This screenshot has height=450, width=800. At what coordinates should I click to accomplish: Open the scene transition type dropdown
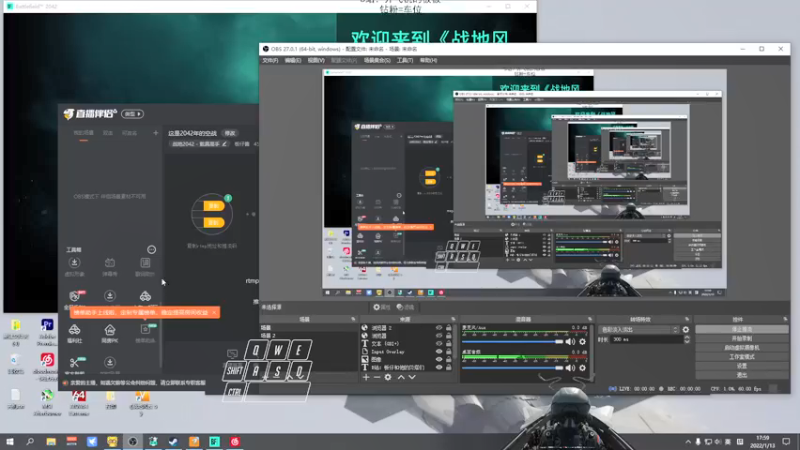[x=639, y=330]
